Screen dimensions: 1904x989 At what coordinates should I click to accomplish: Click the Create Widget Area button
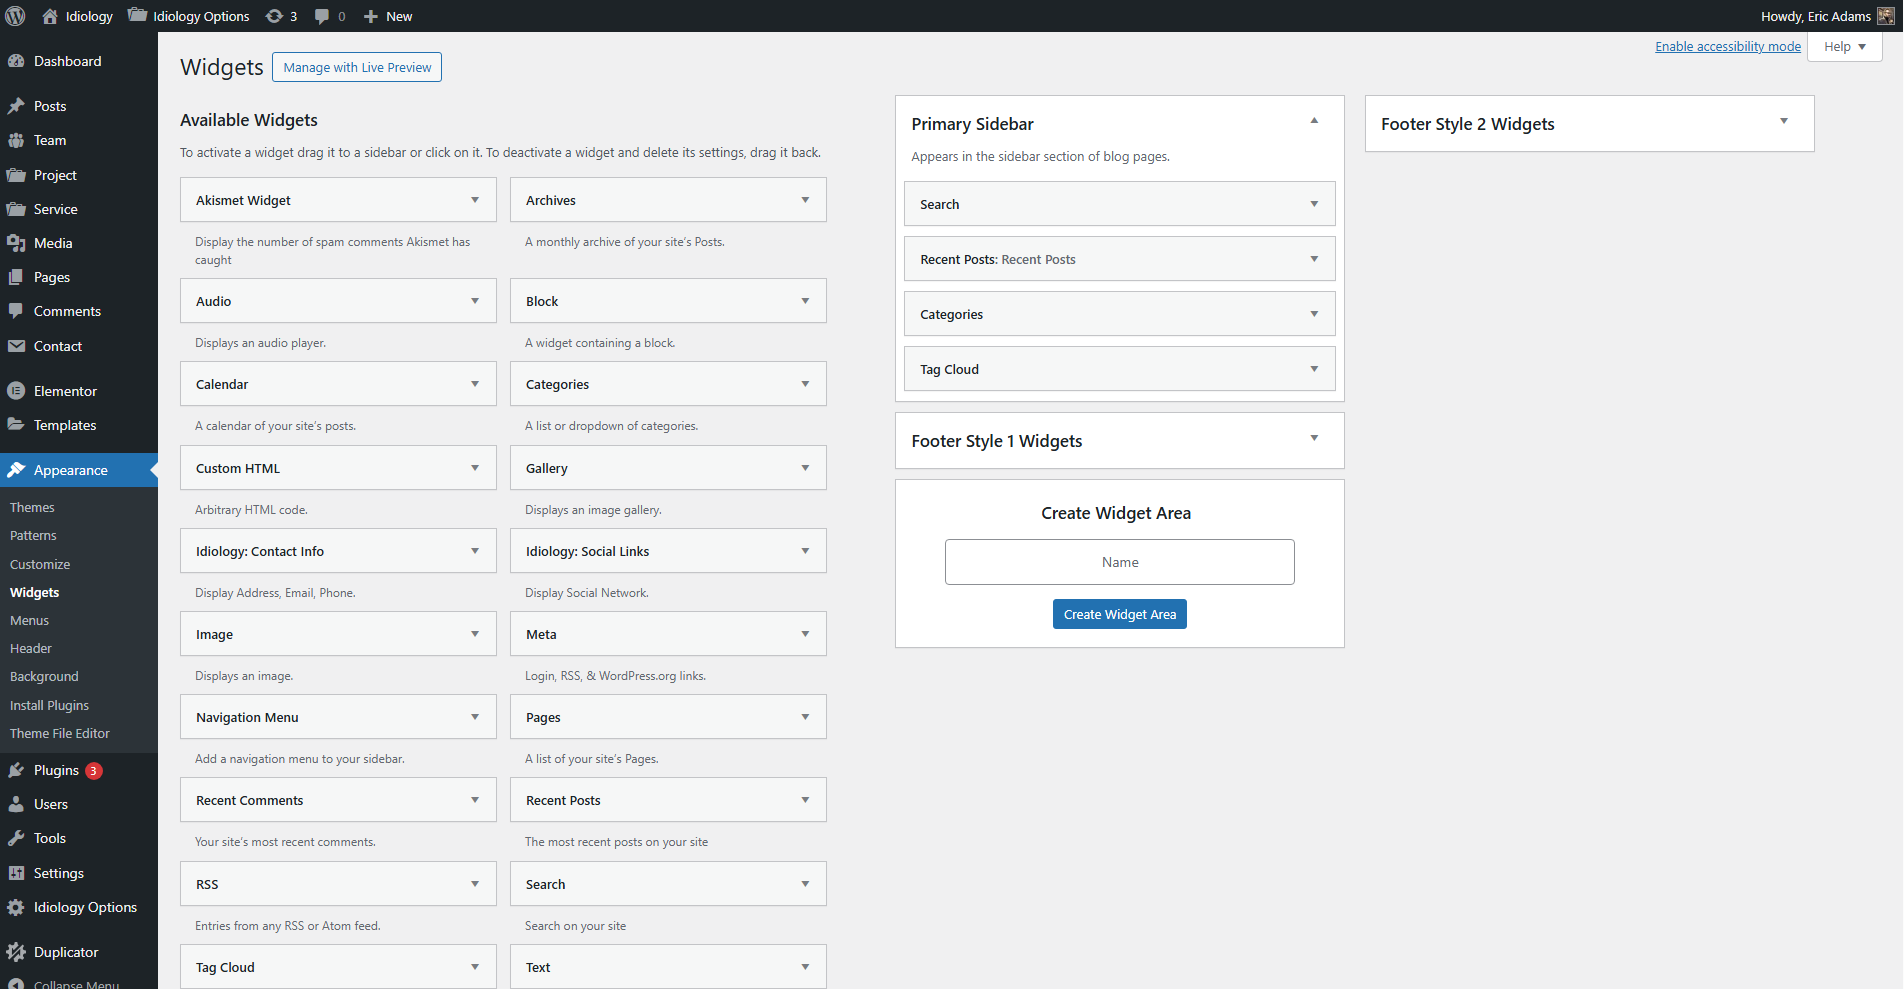click(x=1119, y=614)
